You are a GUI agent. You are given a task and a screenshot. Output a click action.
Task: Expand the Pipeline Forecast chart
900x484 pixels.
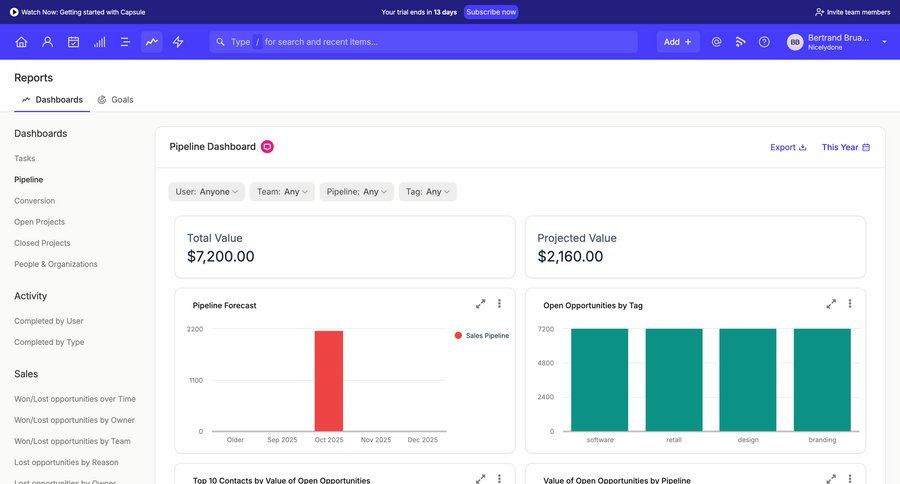480,304
